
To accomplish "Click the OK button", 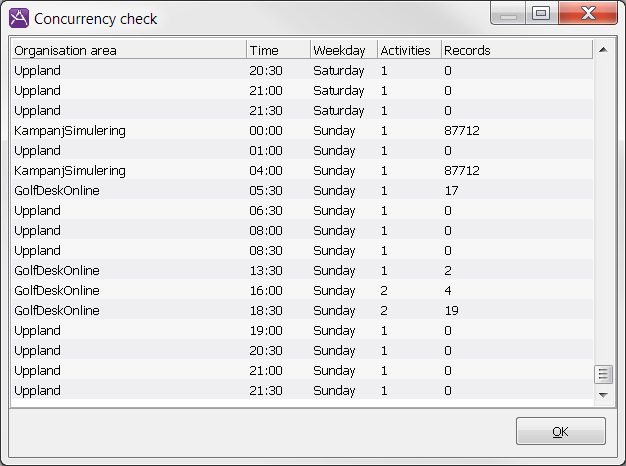I will (561, 431).
